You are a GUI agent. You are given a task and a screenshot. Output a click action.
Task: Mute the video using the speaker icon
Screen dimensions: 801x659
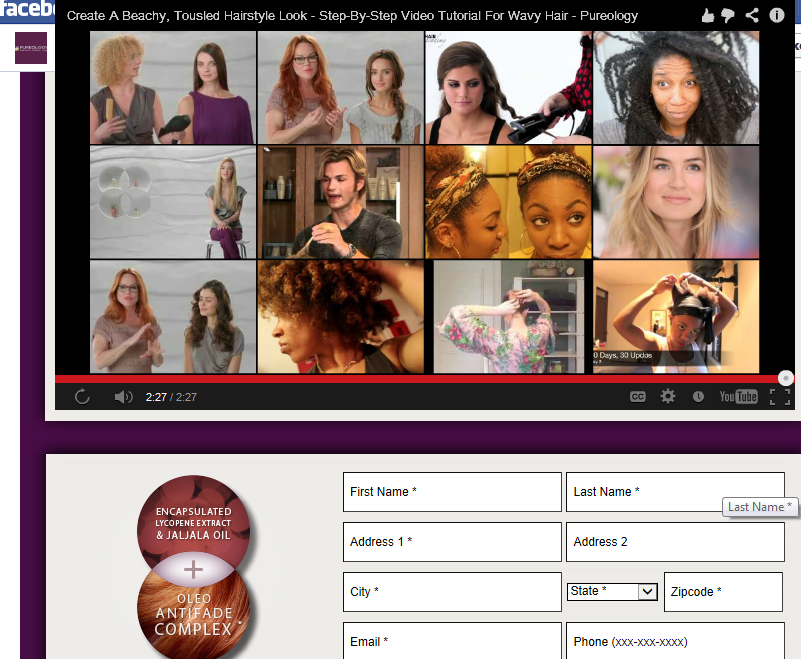coord(123,397)
